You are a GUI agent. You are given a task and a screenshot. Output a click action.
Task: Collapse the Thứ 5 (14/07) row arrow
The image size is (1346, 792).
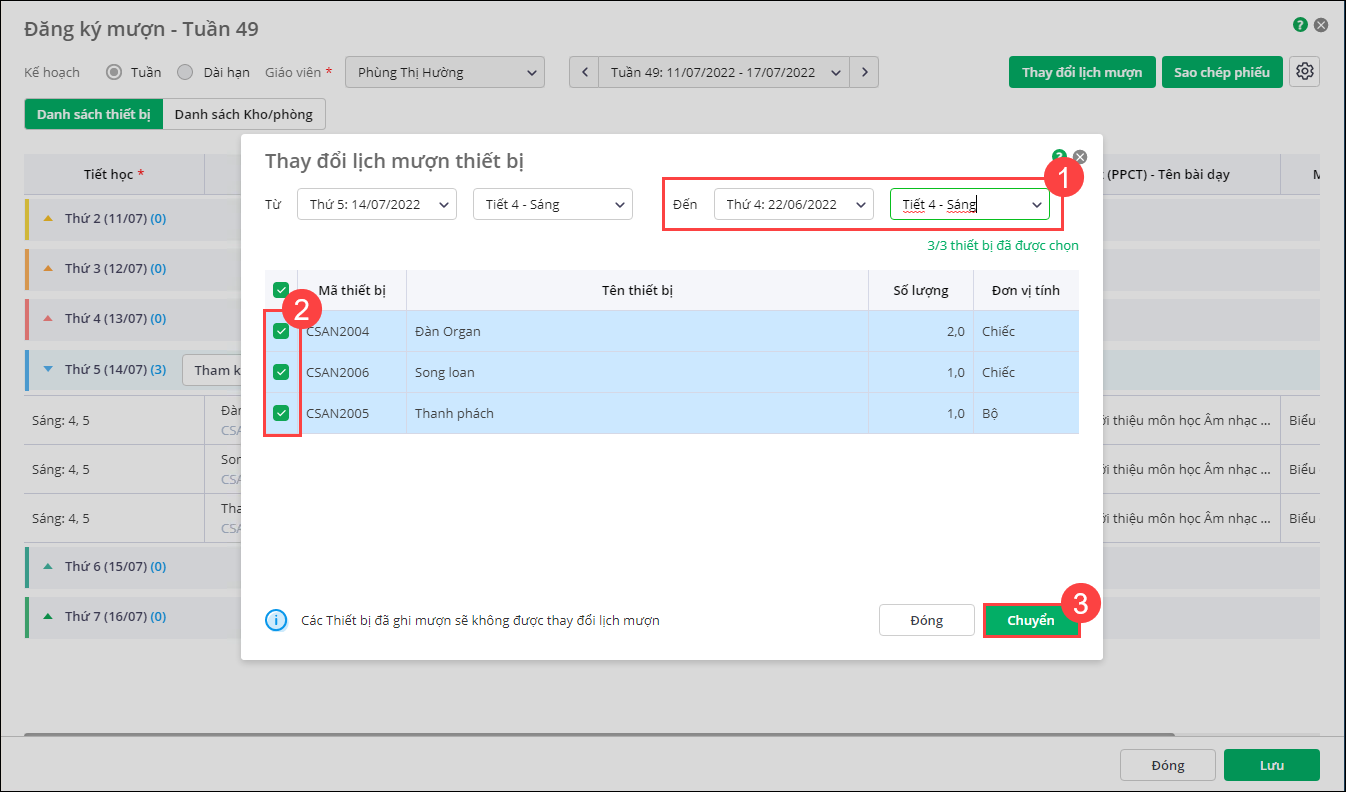point(48,369)
